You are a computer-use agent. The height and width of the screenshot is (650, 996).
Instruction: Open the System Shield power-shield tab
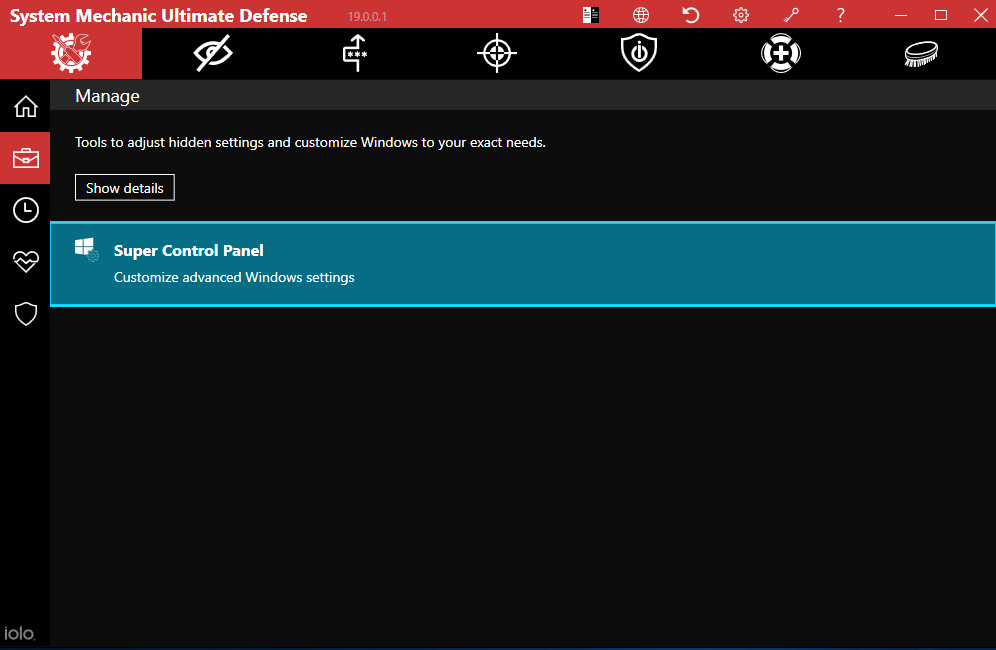[x=639, y=53]
